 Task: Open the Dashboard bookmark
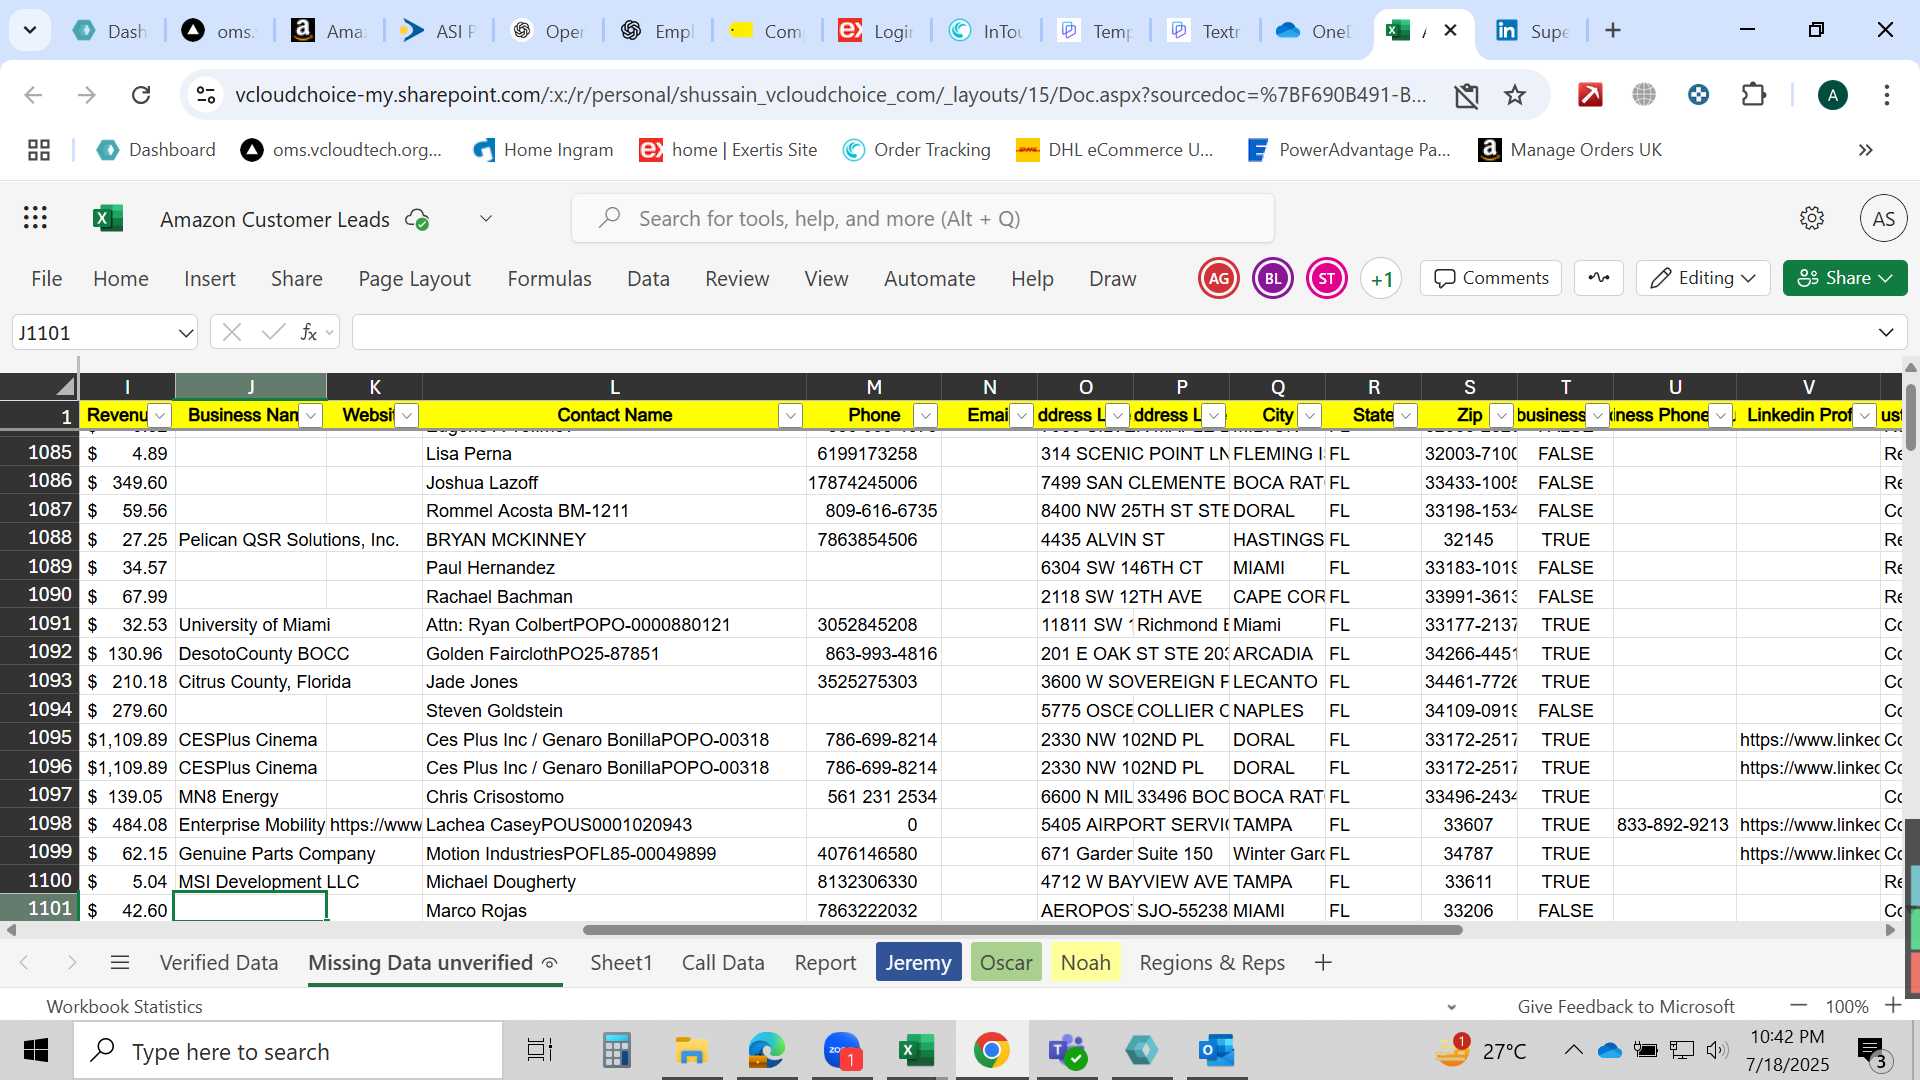(156, 150)
